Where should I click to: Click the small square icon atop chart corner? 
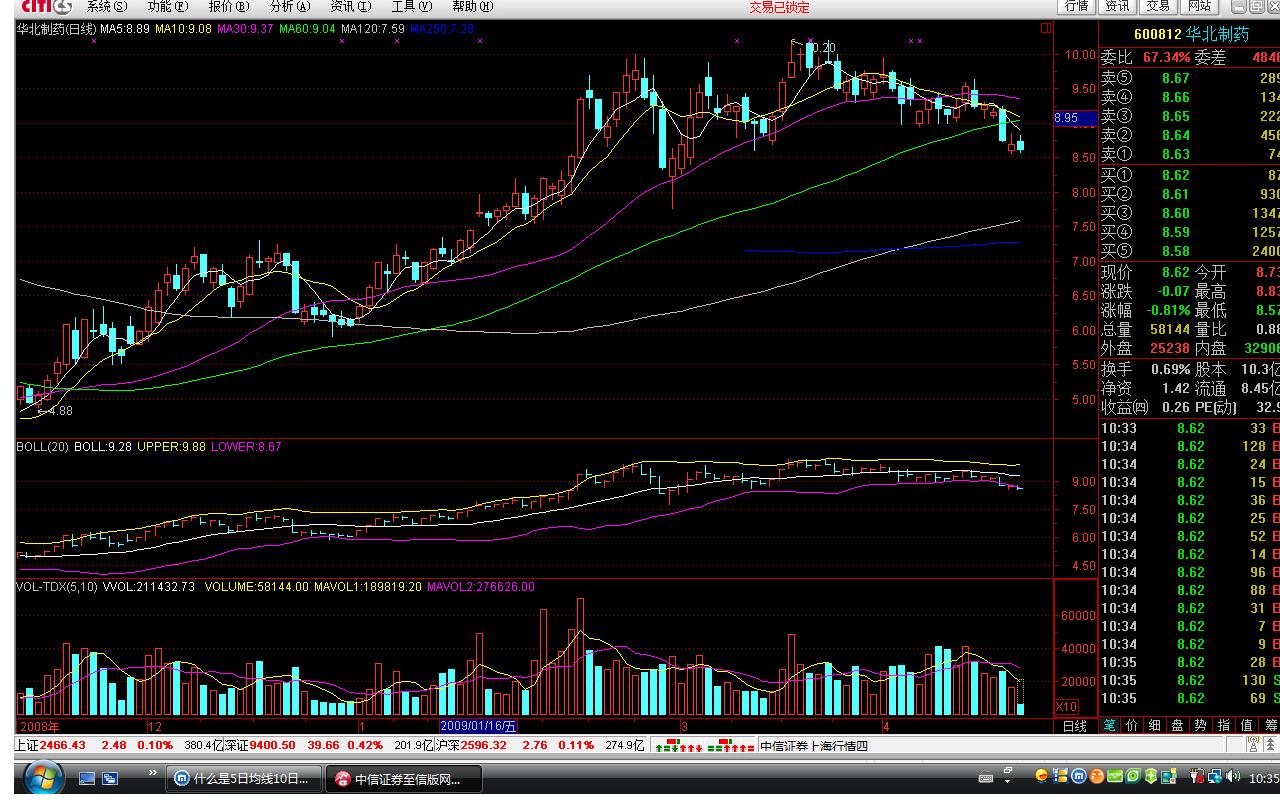1046,28
